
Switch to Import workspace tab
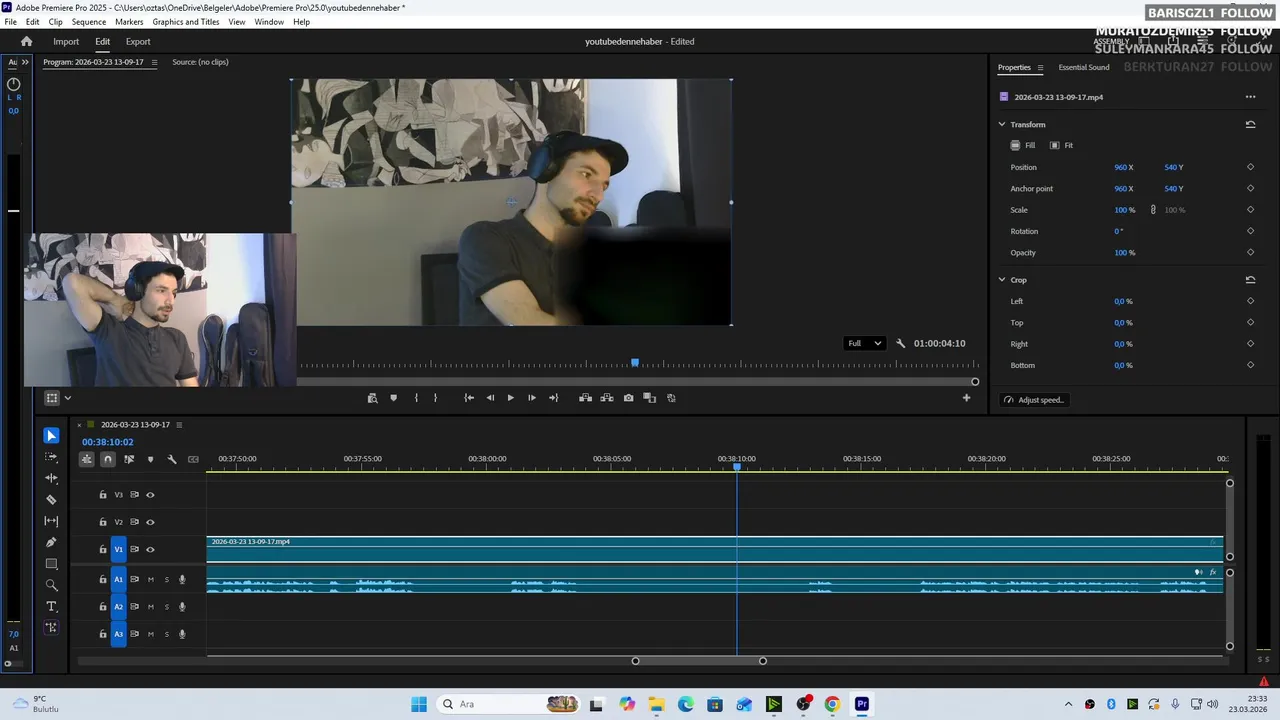(x=66, y=41)
